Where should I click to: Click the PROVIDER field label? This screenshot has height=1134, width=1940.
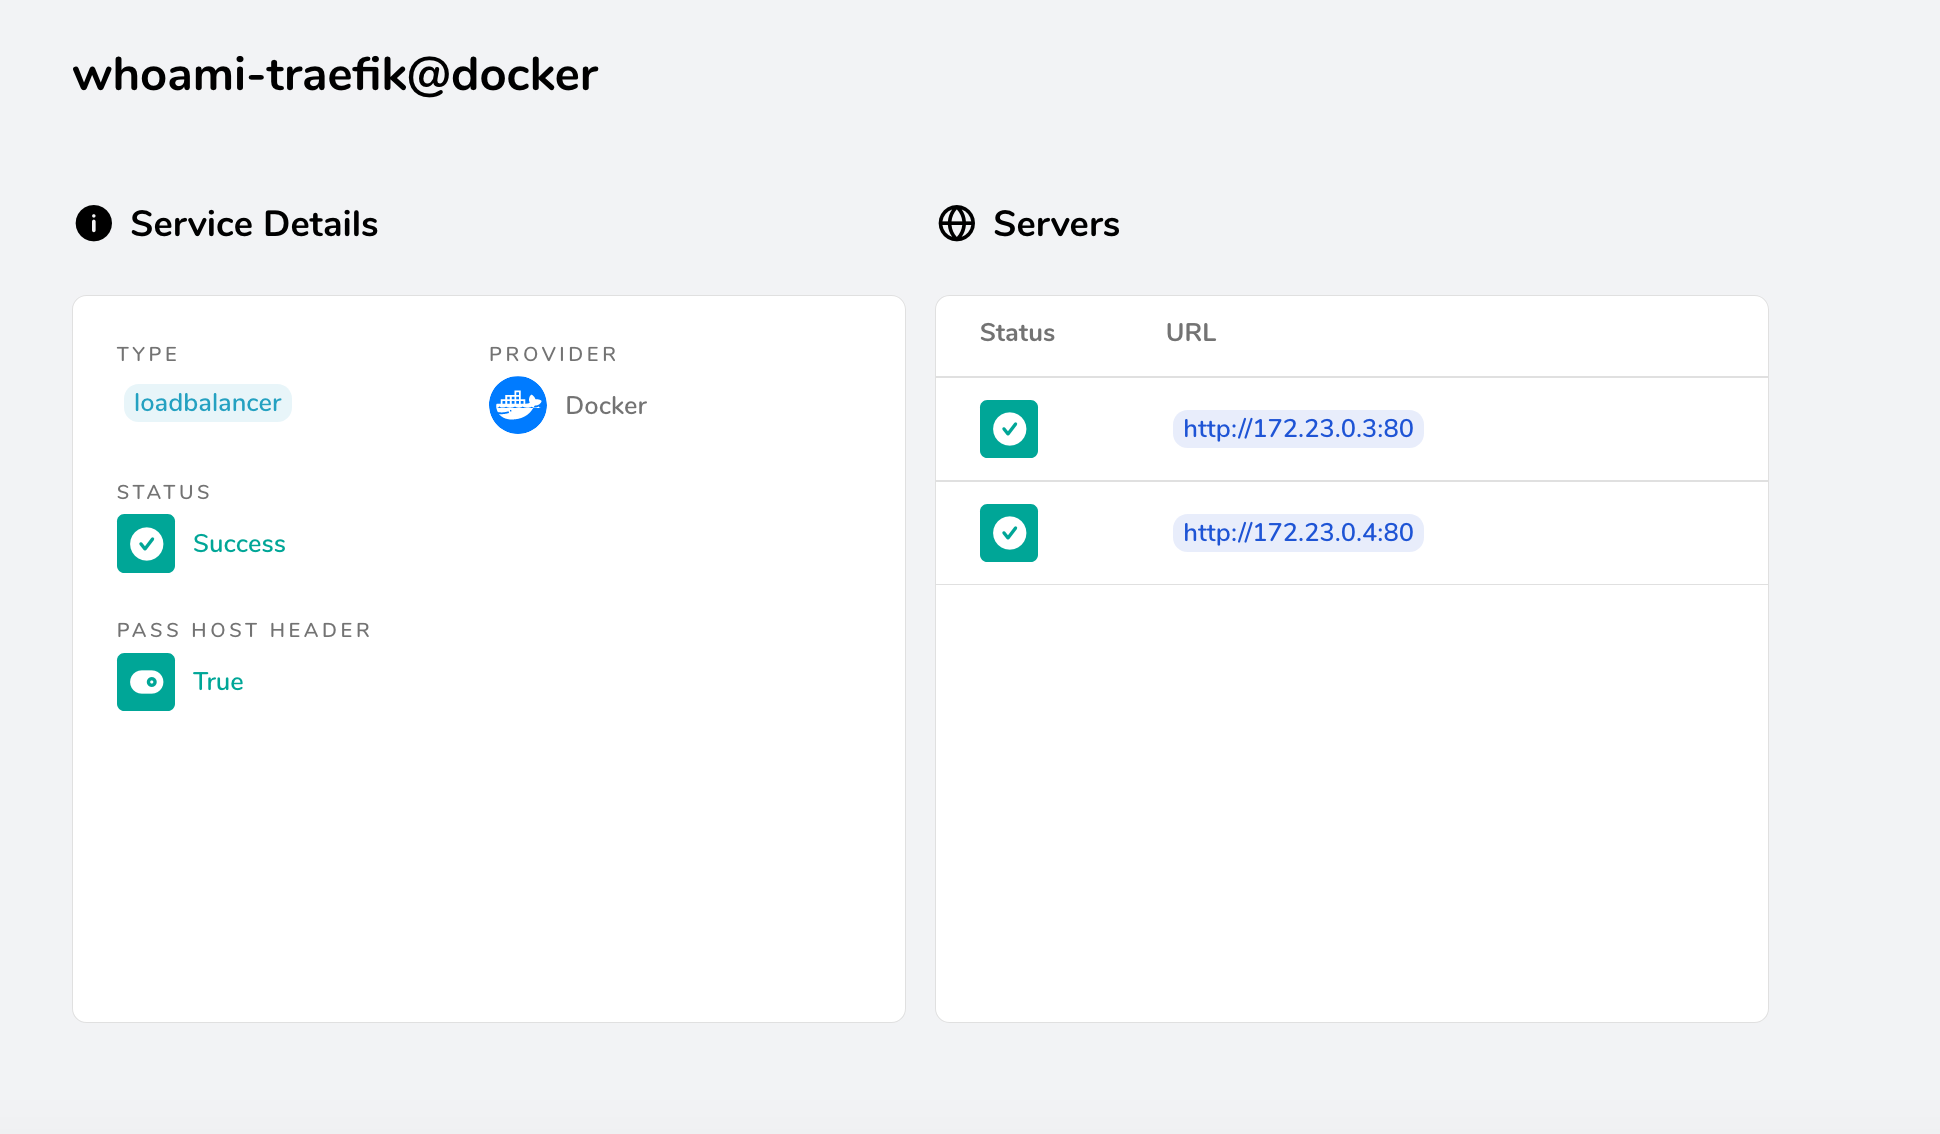click(553, 354)
